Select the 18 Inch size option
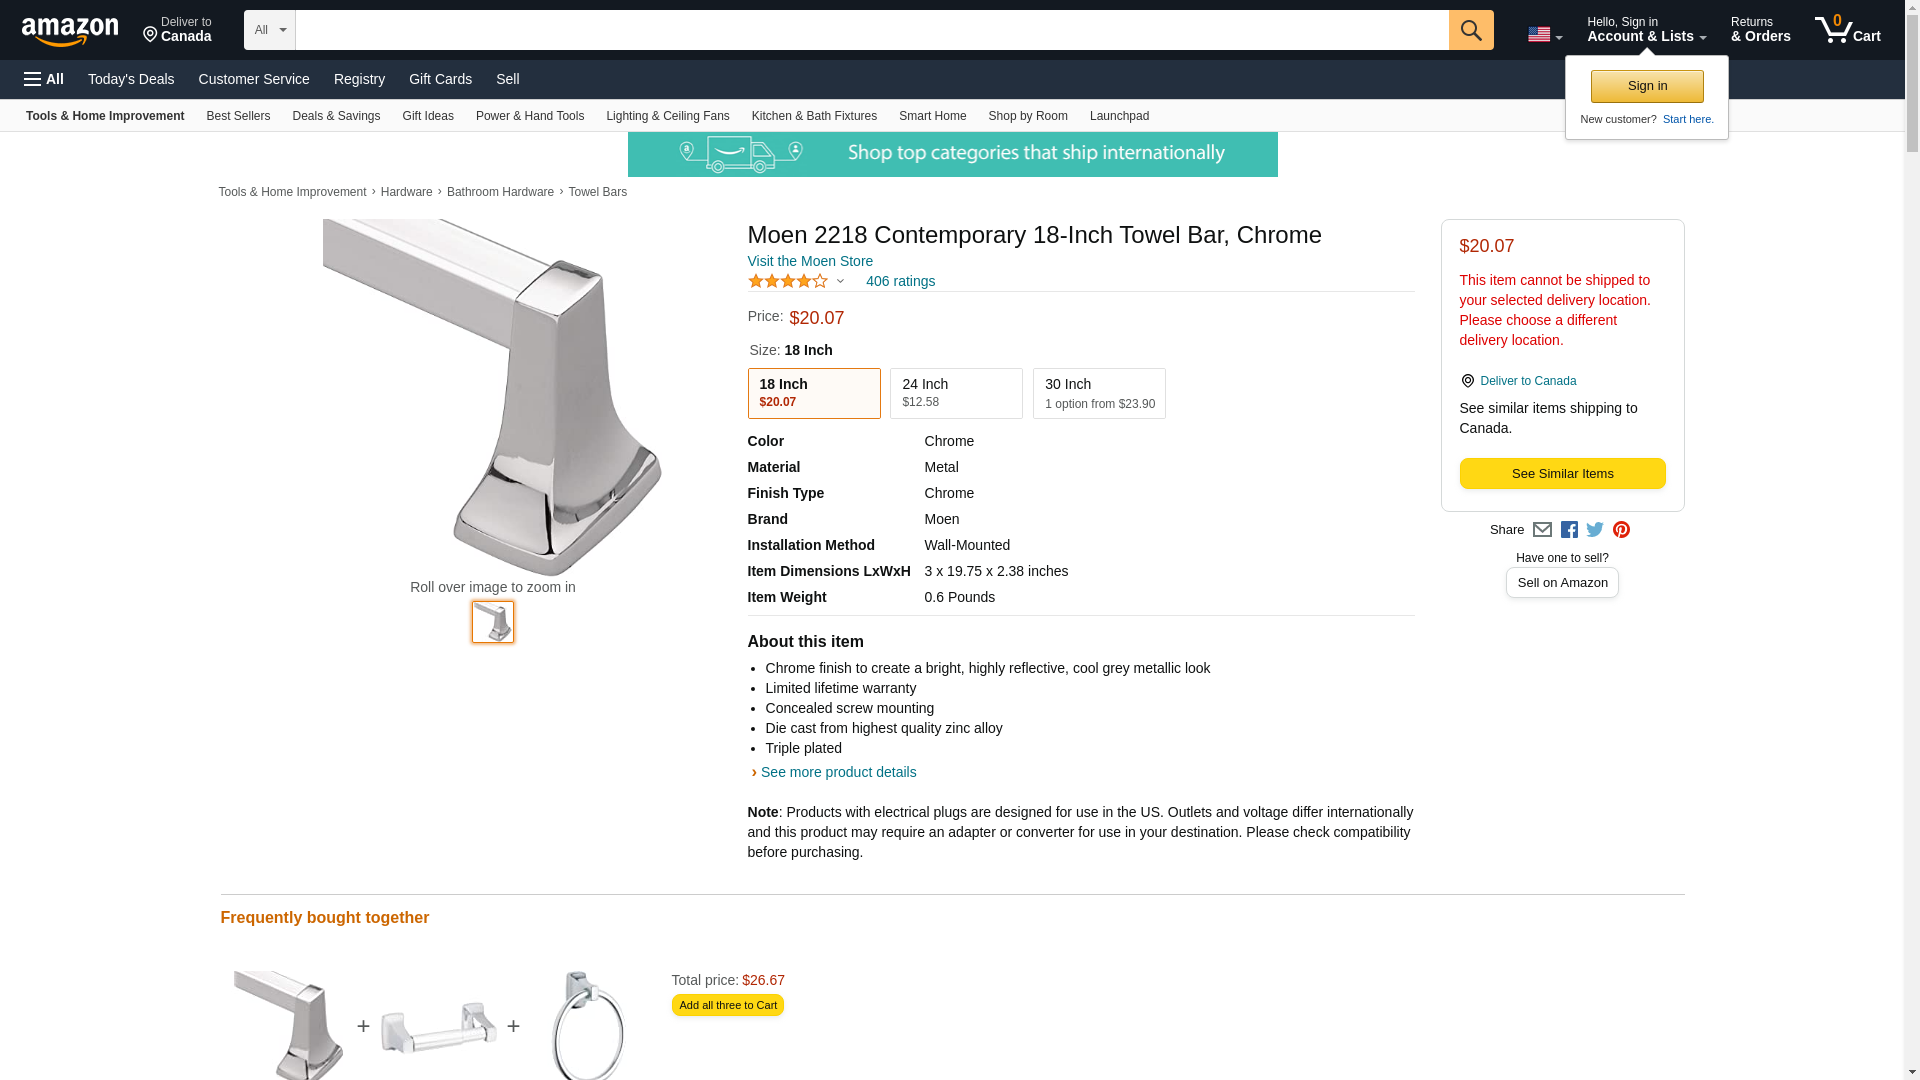Screen dimensions: 1920x1080 (x=814, y=393)
